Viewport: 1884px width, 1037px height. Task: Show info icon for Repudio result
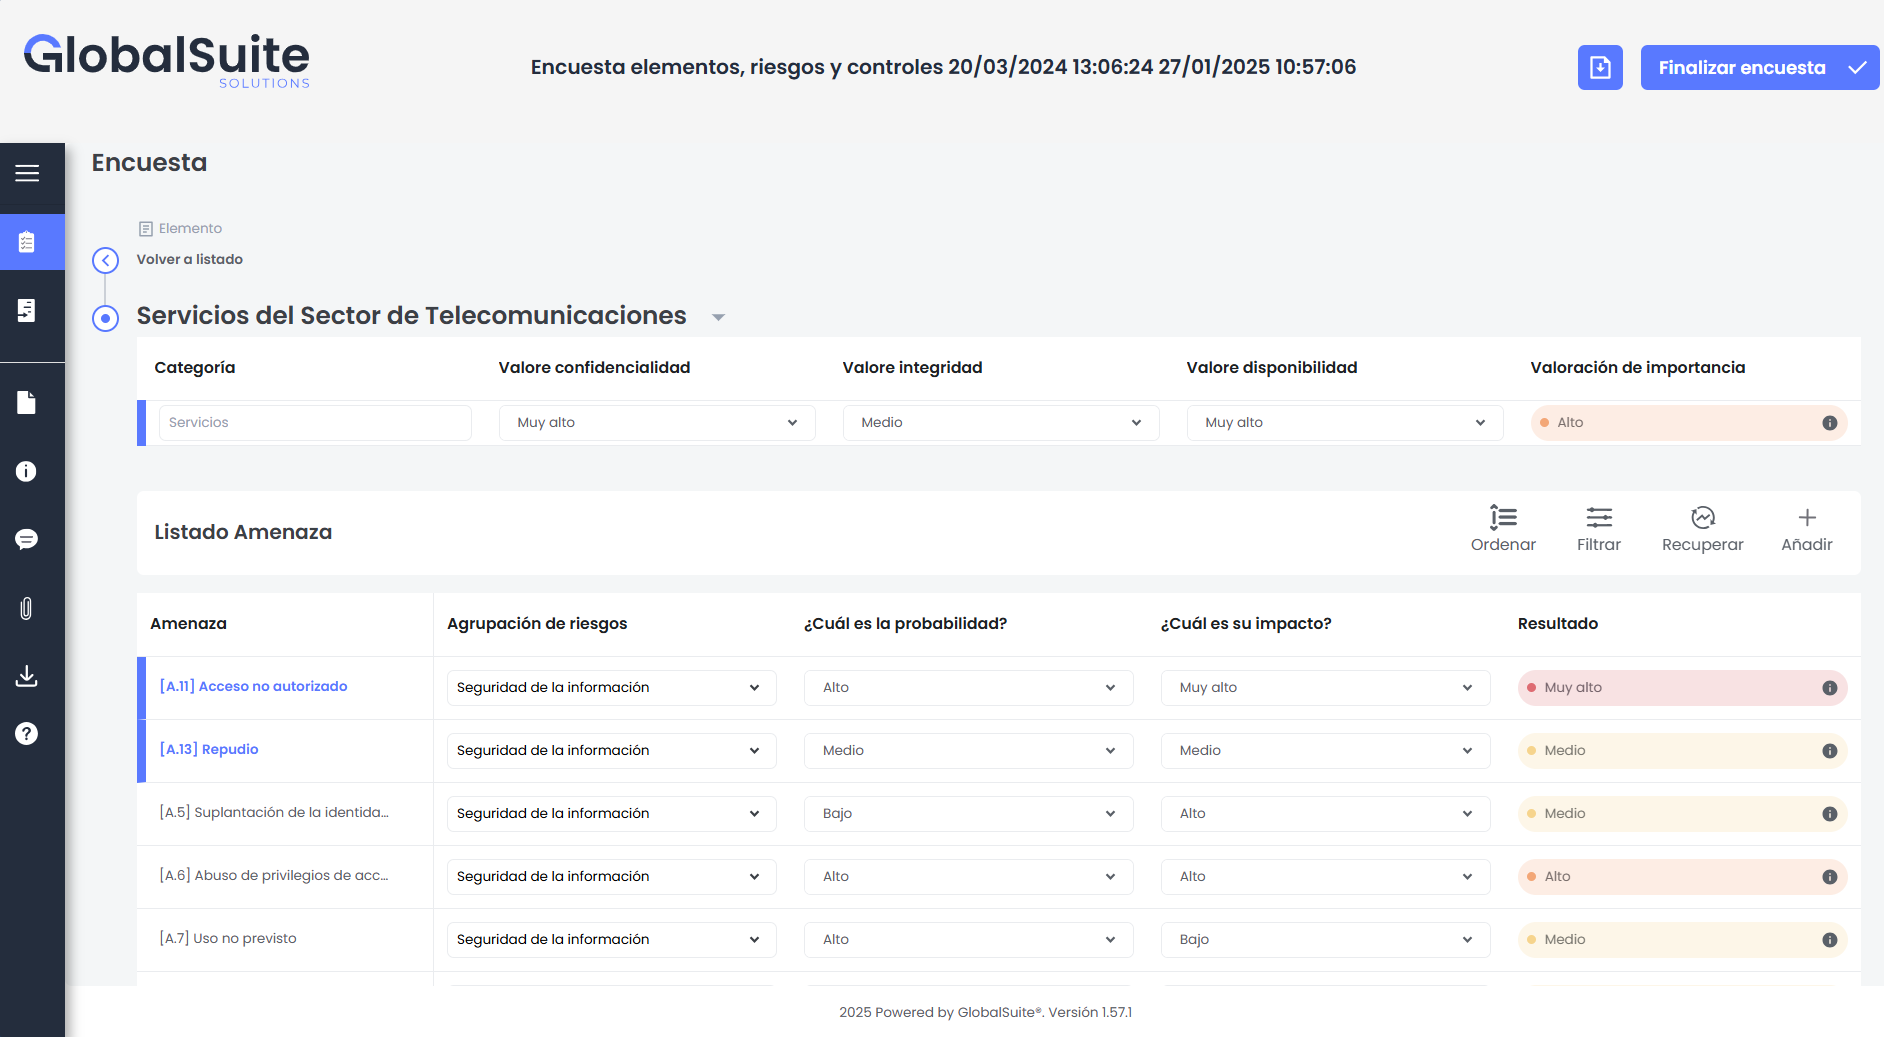[1830, 751]
